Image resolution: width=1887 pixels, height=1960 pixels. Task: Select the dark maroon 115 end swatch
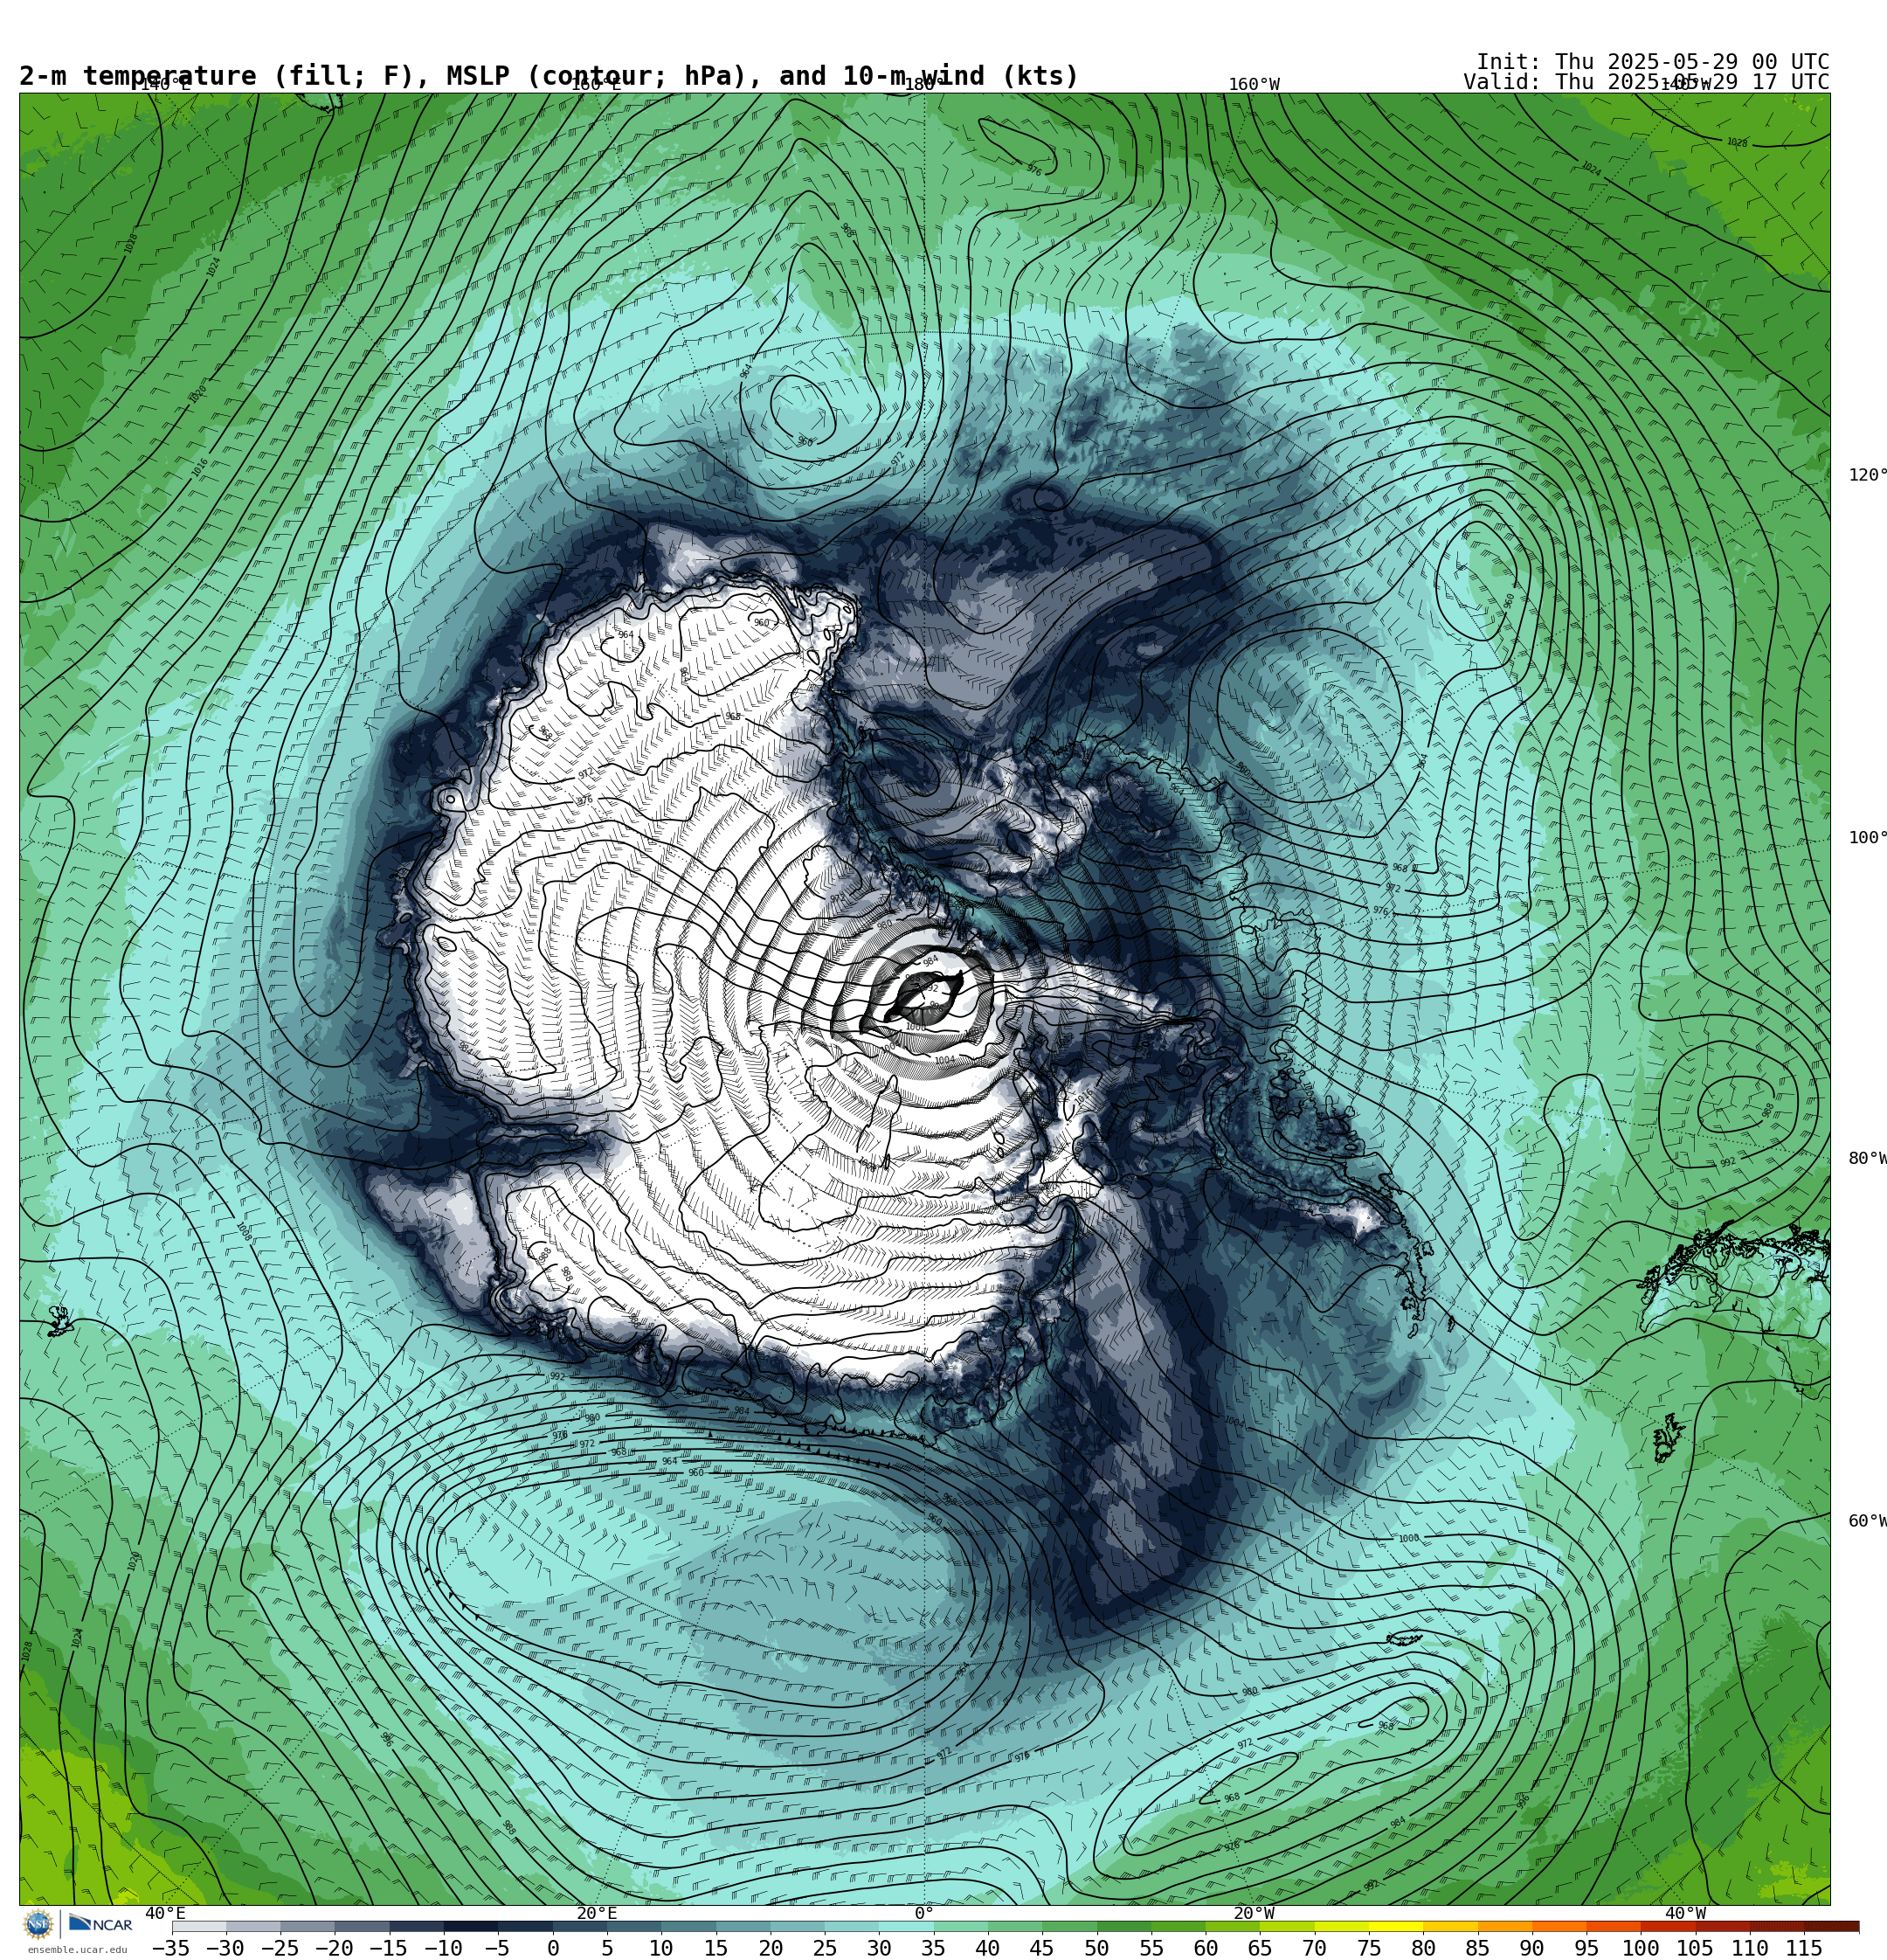[1832, 1926]
